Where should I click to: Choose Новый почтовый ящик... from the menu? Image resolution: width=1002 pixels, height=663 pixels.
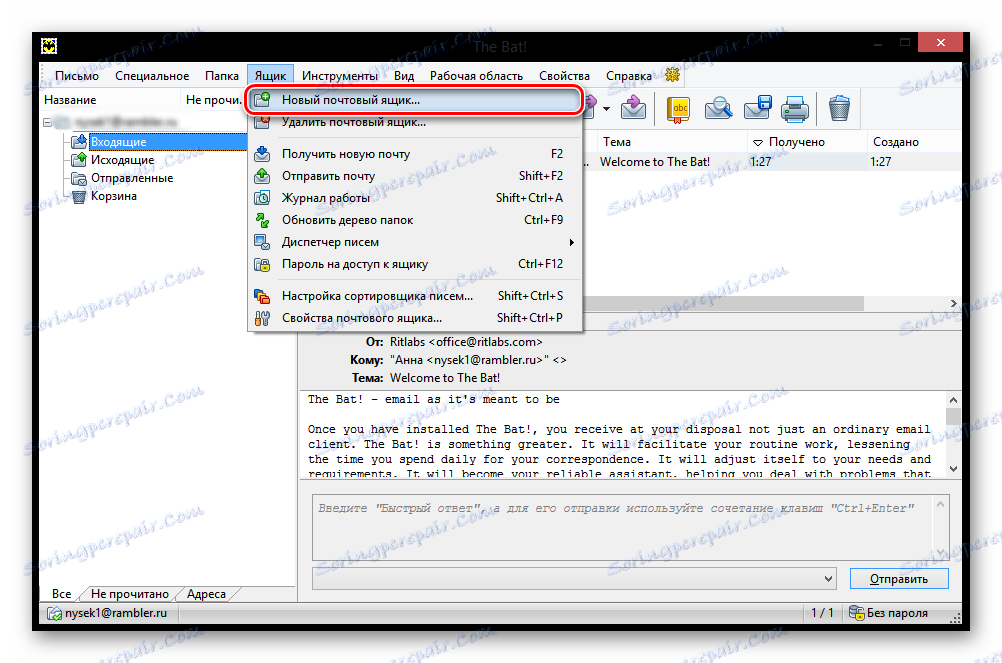click(415, 100)
